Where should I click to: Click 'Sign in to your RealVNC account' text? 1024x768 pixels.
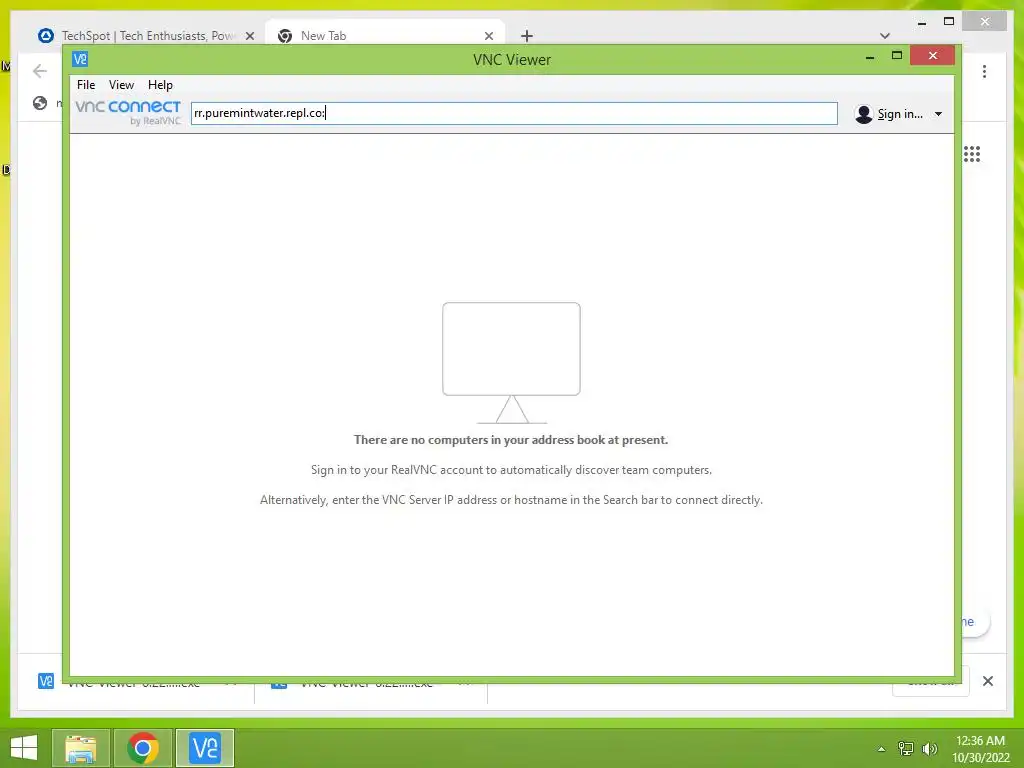pos(511,470)
